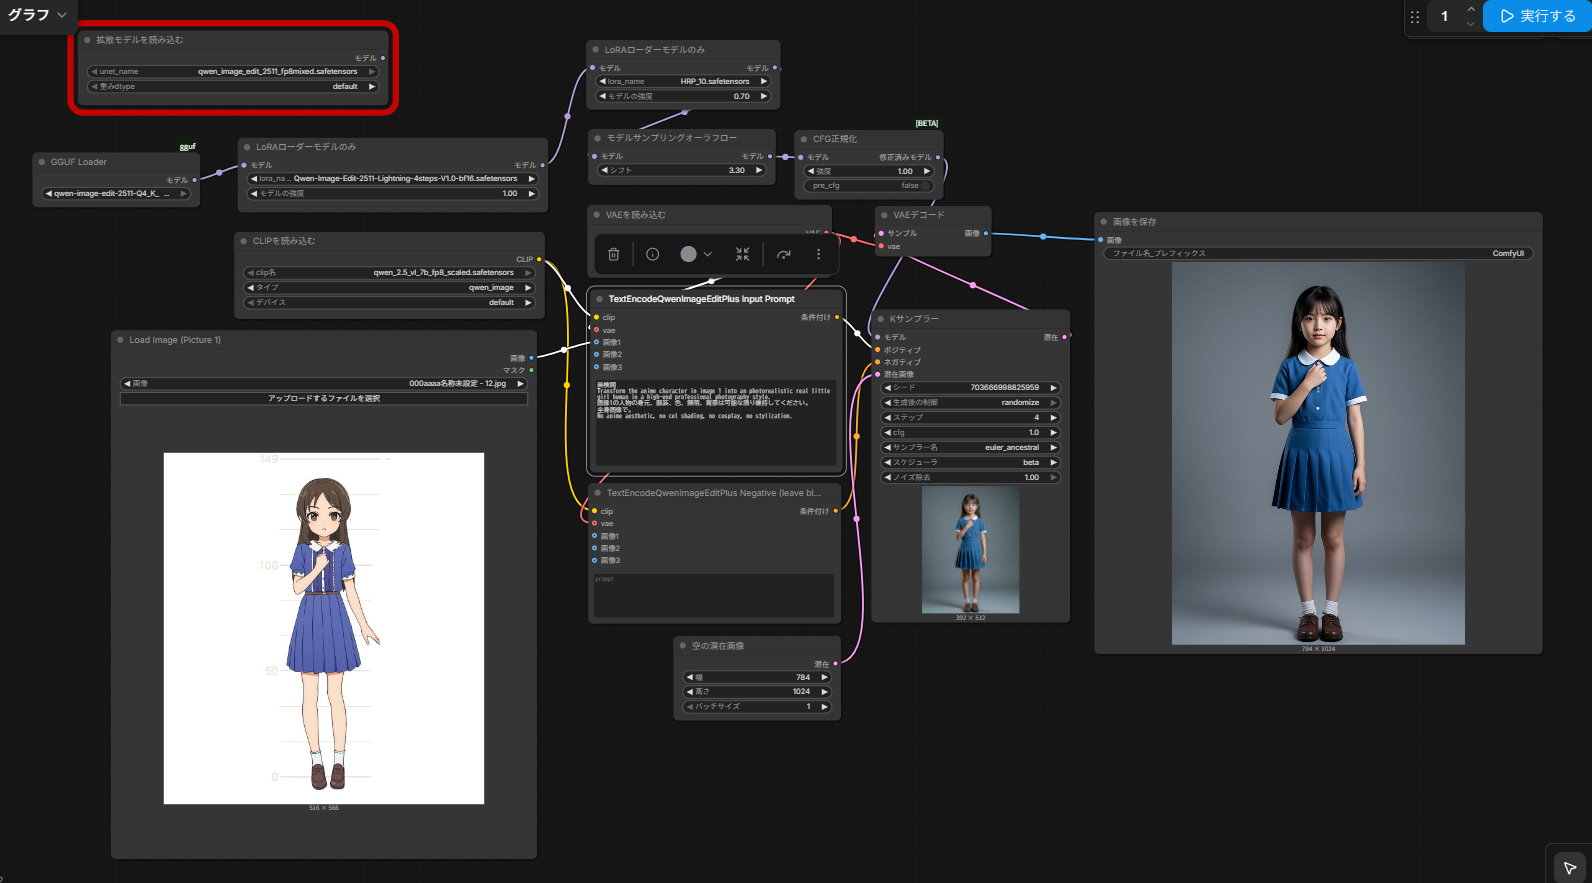Click HRP_10 LoRA モデルの強度 0.70 slider
This screenshot has height=883, width=1592.
[x=684, y=96]
